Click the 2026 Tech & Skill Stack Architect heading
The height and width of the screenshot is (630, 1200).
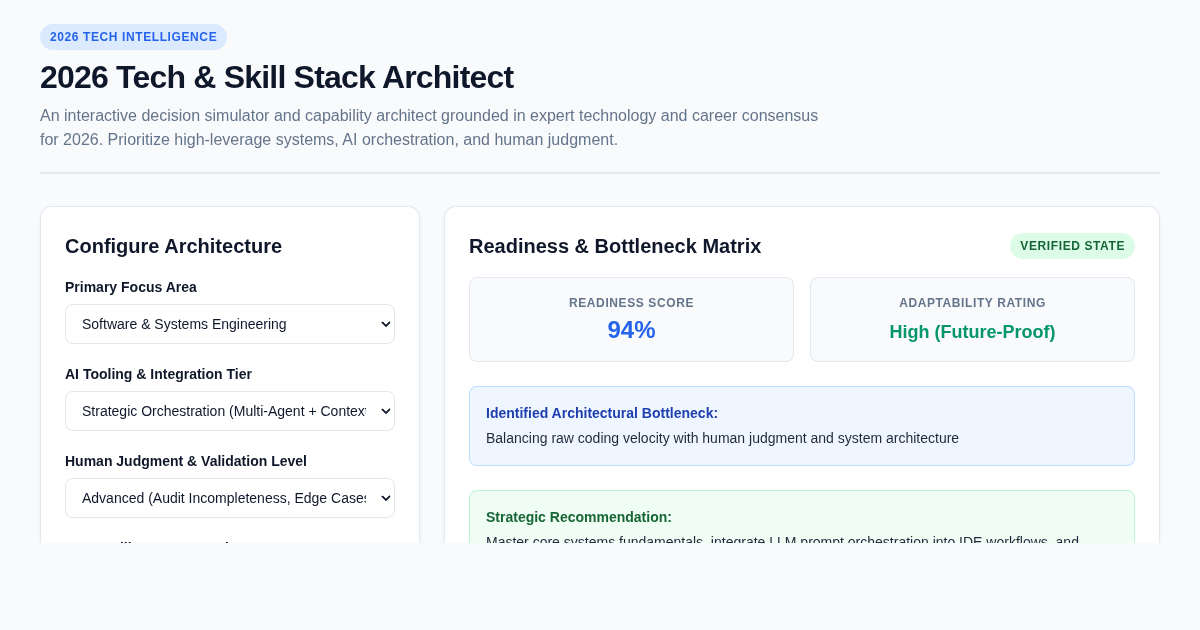(277, 77)
